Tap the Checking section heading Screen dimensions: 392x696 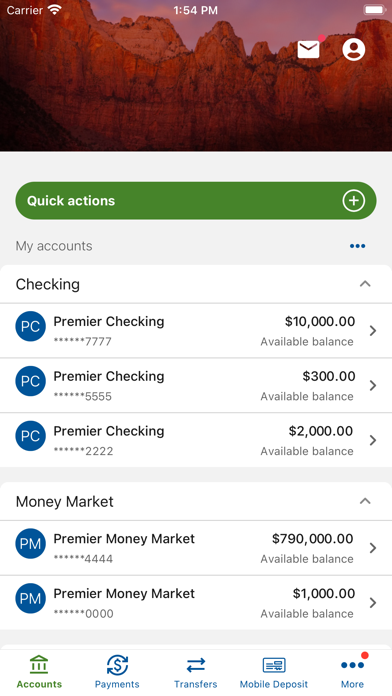[x=48, y=284]
